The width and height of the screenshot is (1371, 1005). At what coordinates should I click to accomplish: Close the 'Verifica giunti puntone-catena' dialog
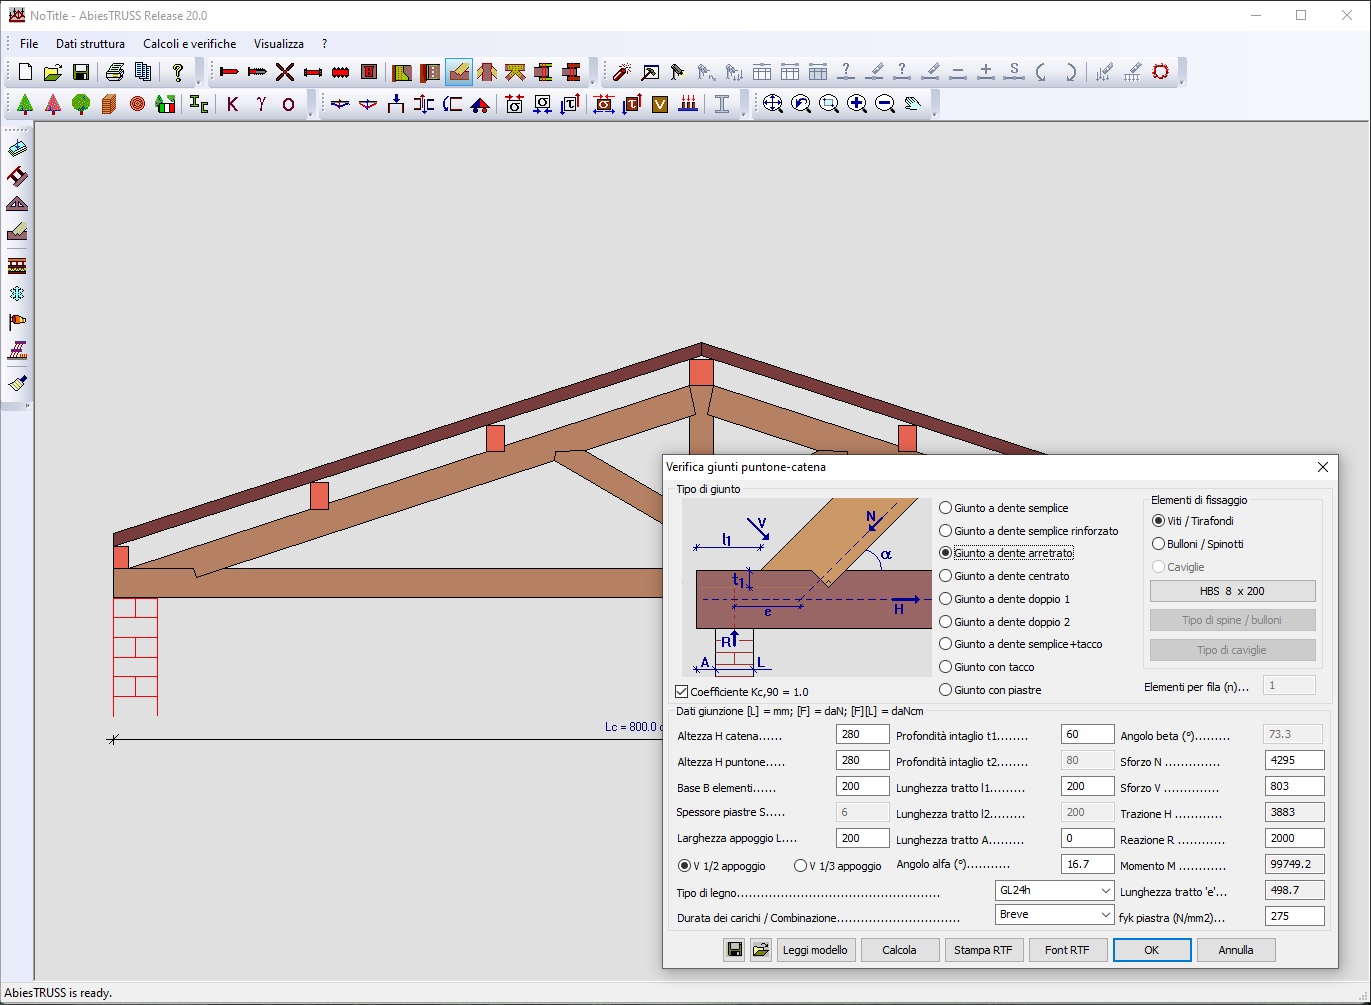click(x=1322, y=467)
